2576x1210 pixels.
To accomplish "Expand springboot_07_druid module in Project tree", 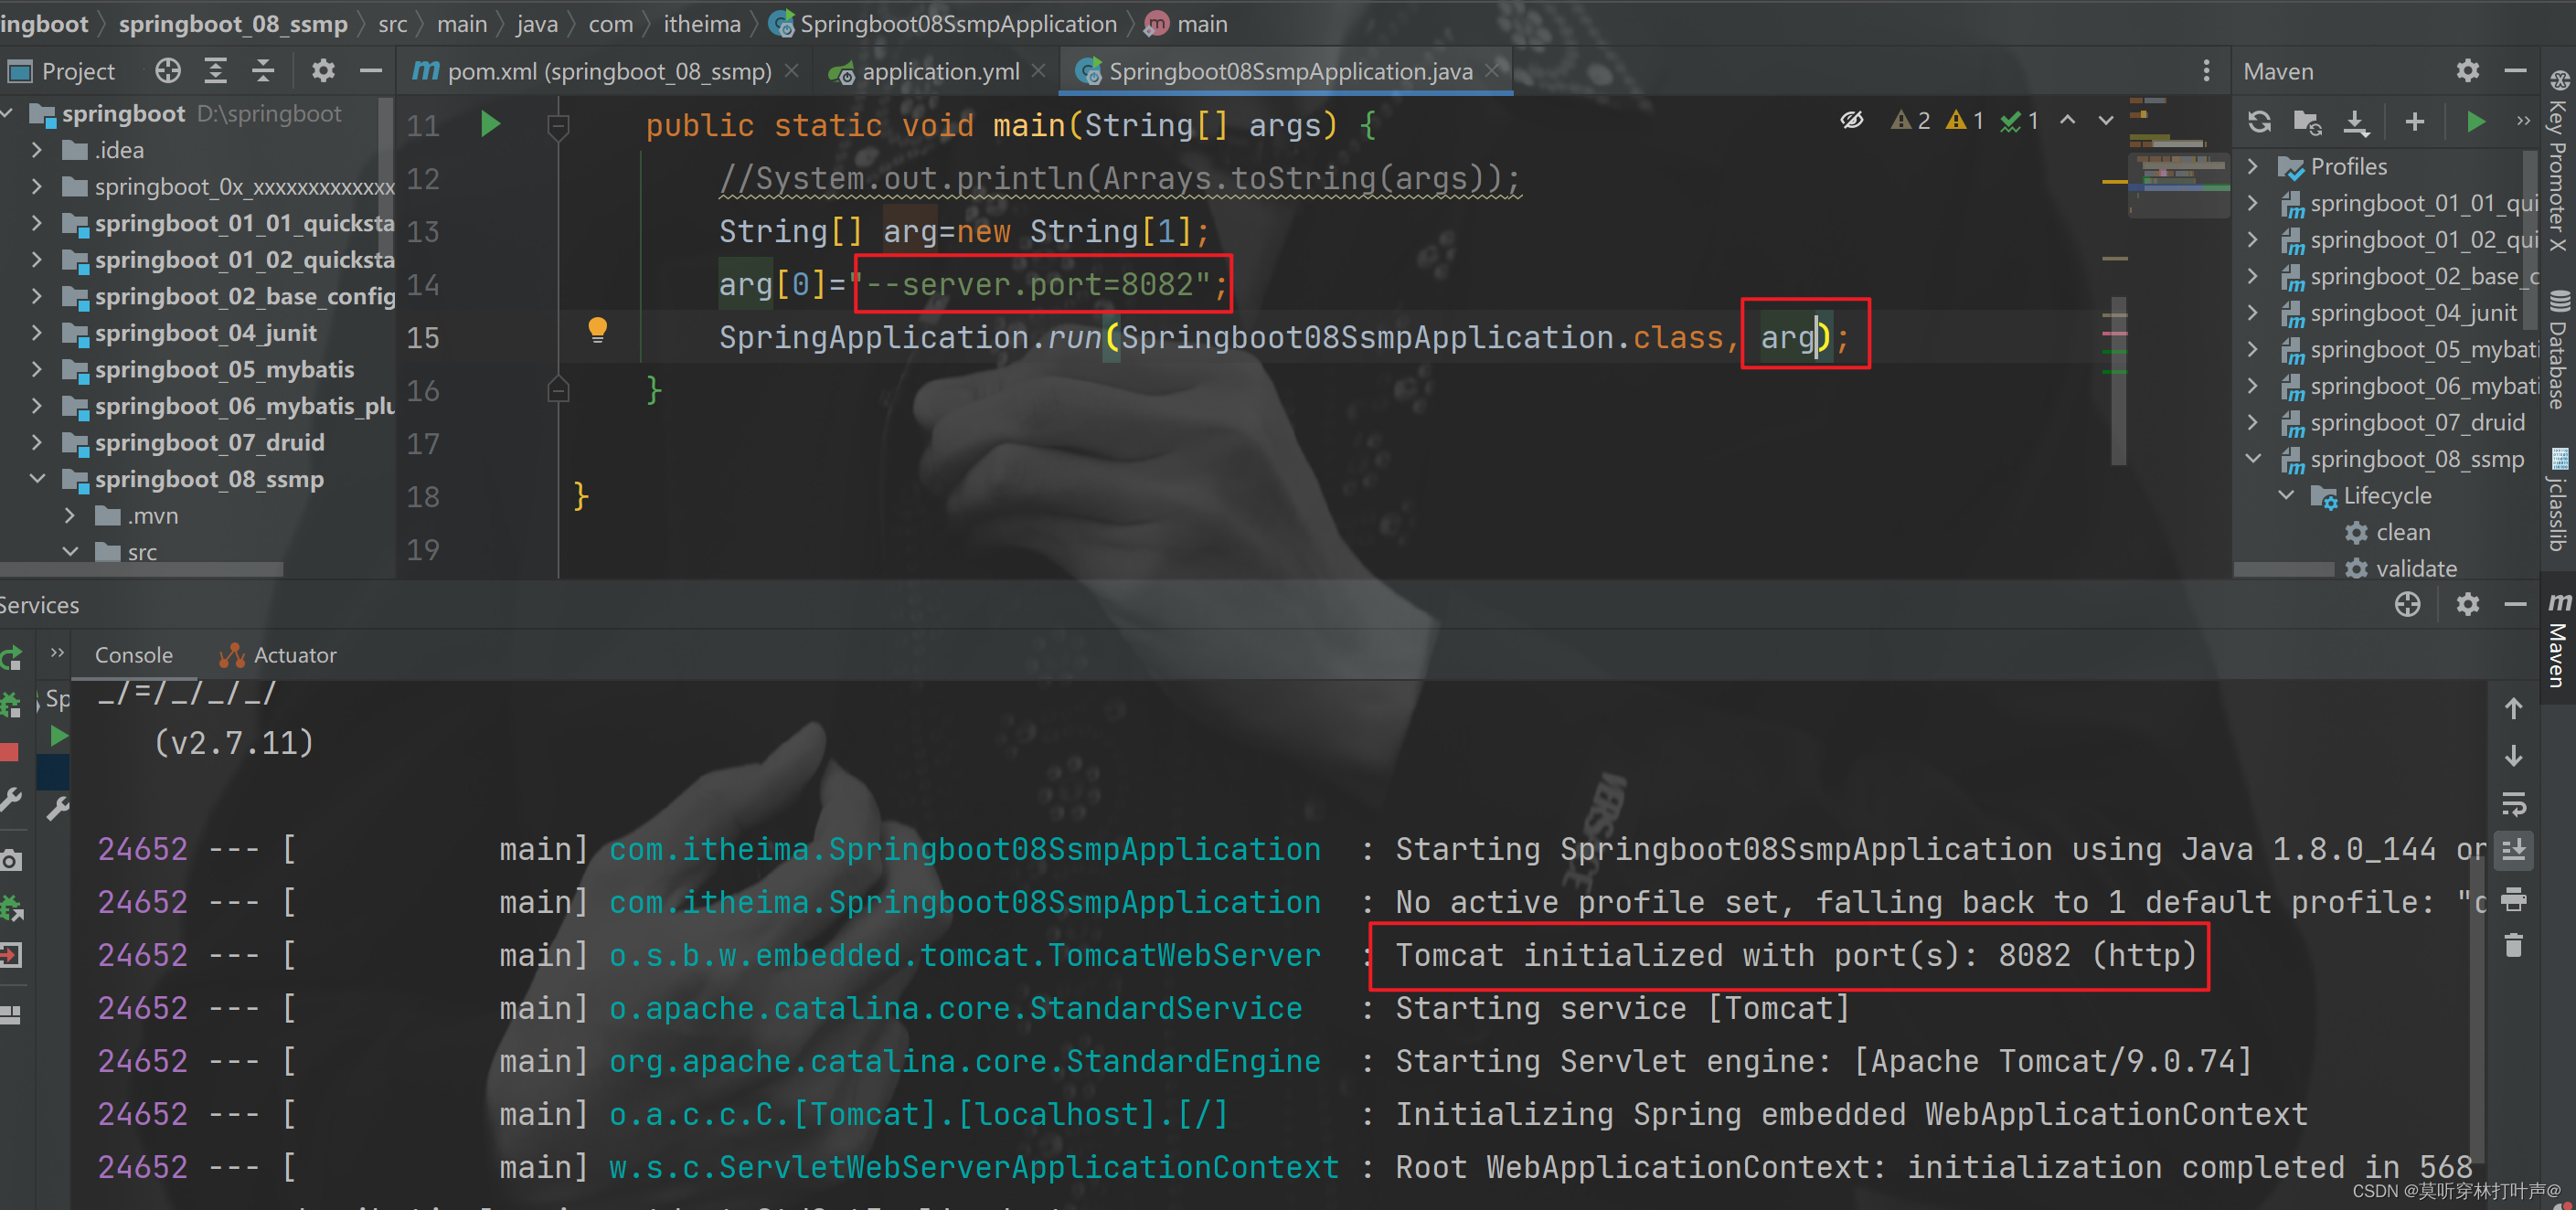I will (37, 443).
